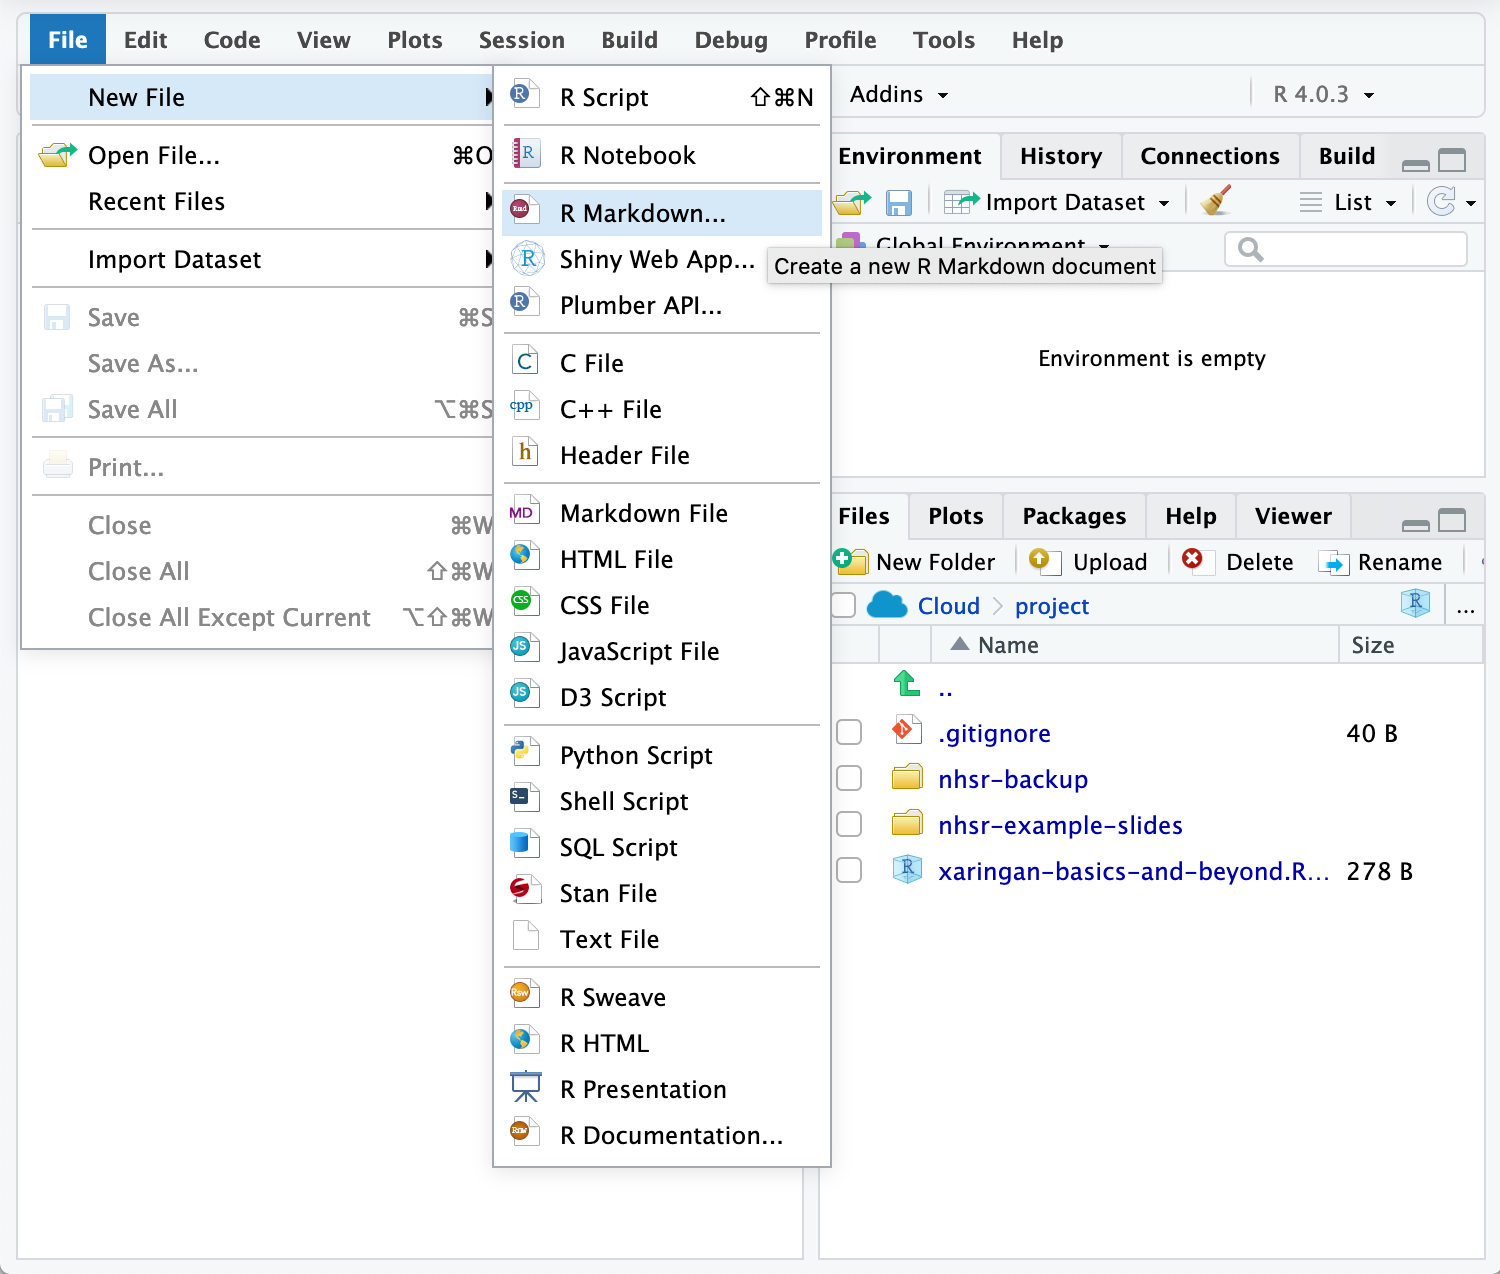This screenshot has height=1274, width=1500.
Task: Select Open File... menu entry
Action: point(262,155)
